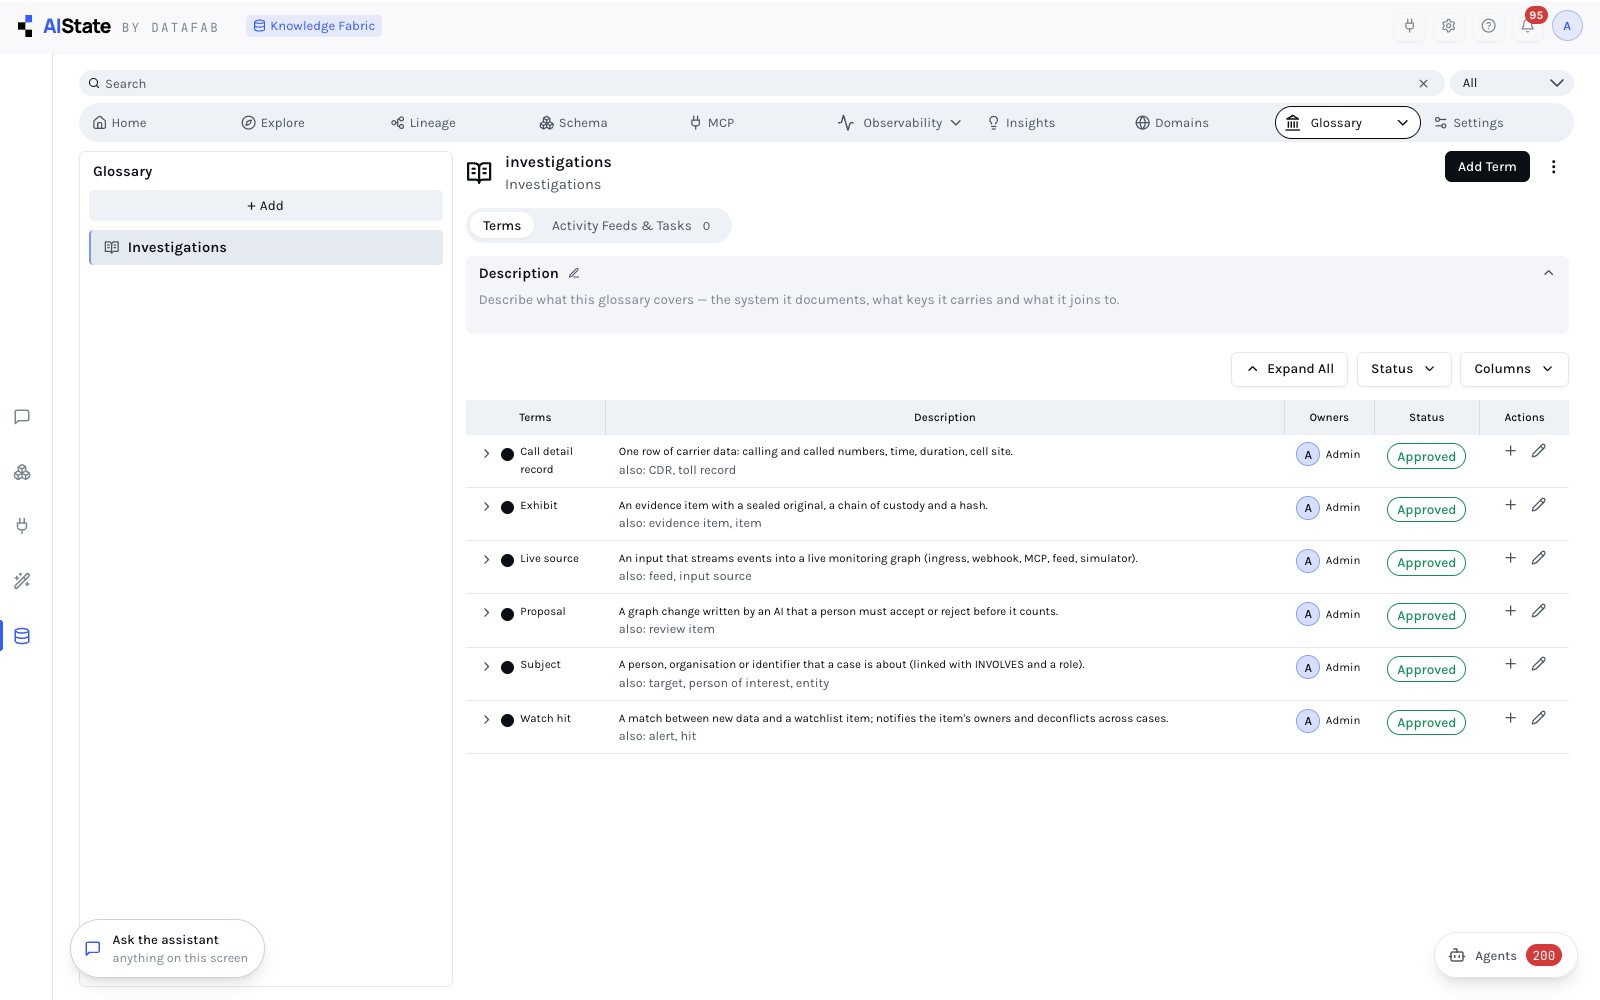This screenshot has height=1000, width=1600.
Task: Open the Observability menu
Action: point(899,123)
